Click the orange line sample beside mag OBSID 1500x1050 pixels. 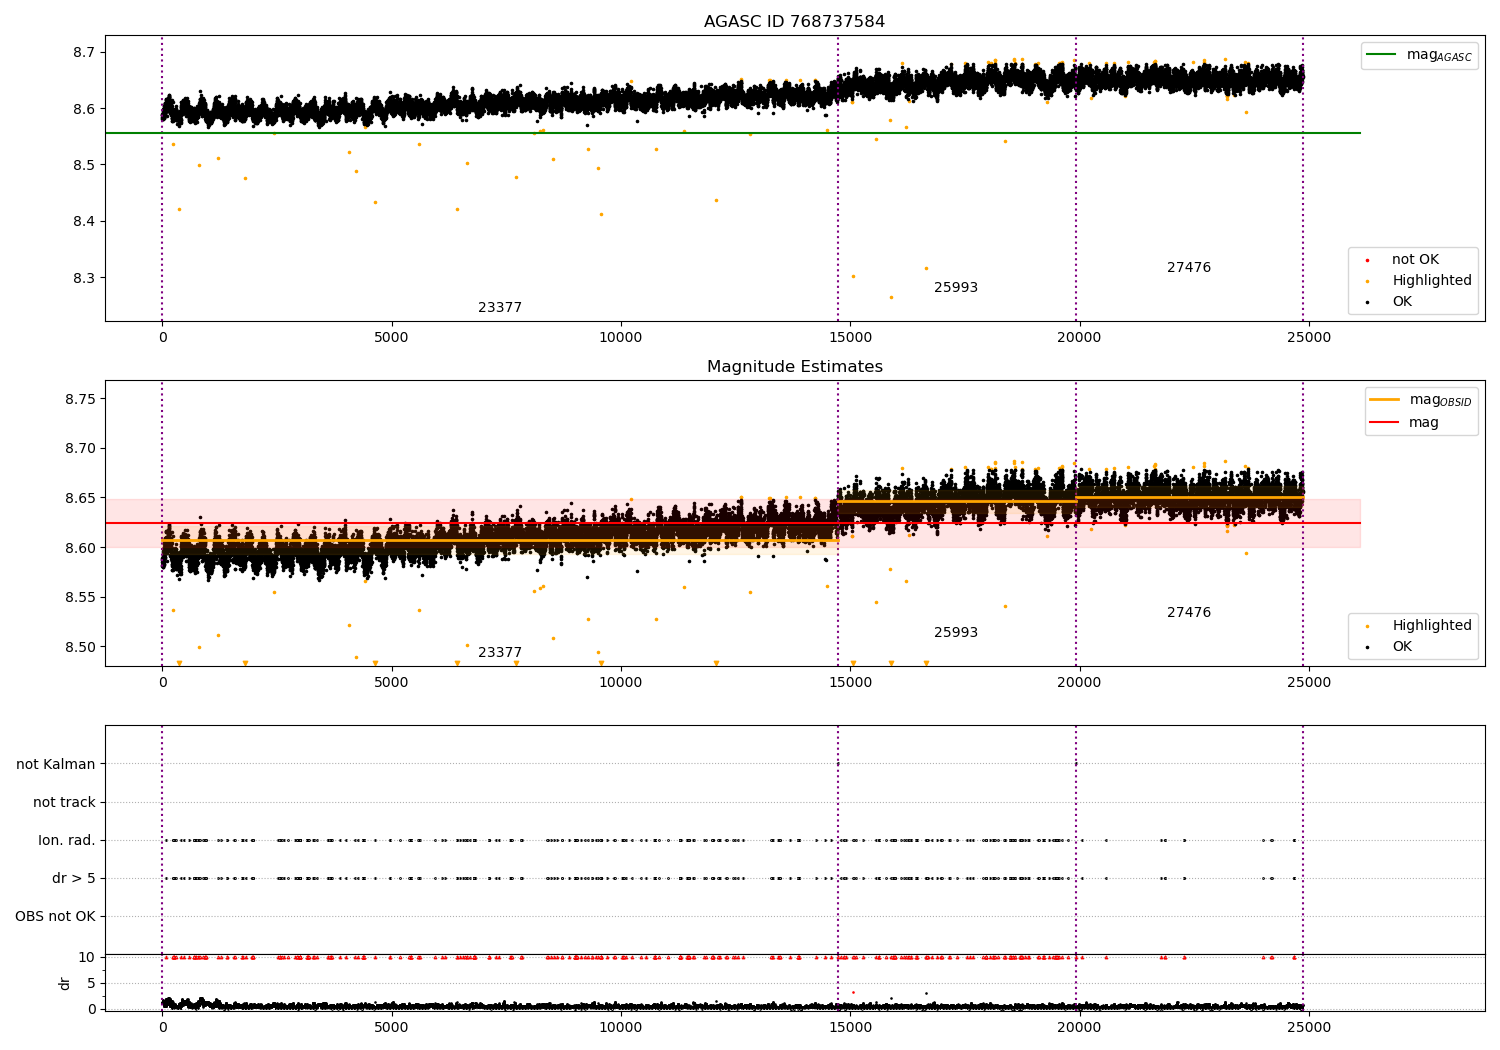(1384, 400)
